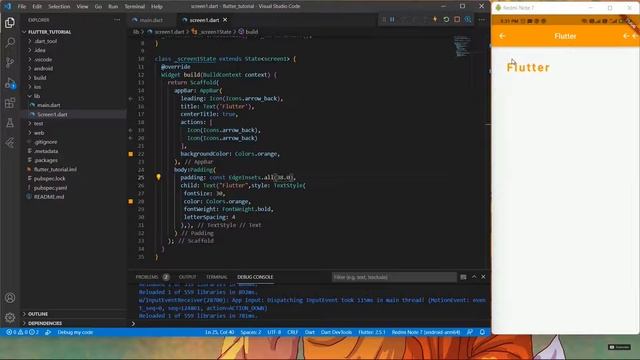Maximize the bottom panel with chevron

point(474,277)
